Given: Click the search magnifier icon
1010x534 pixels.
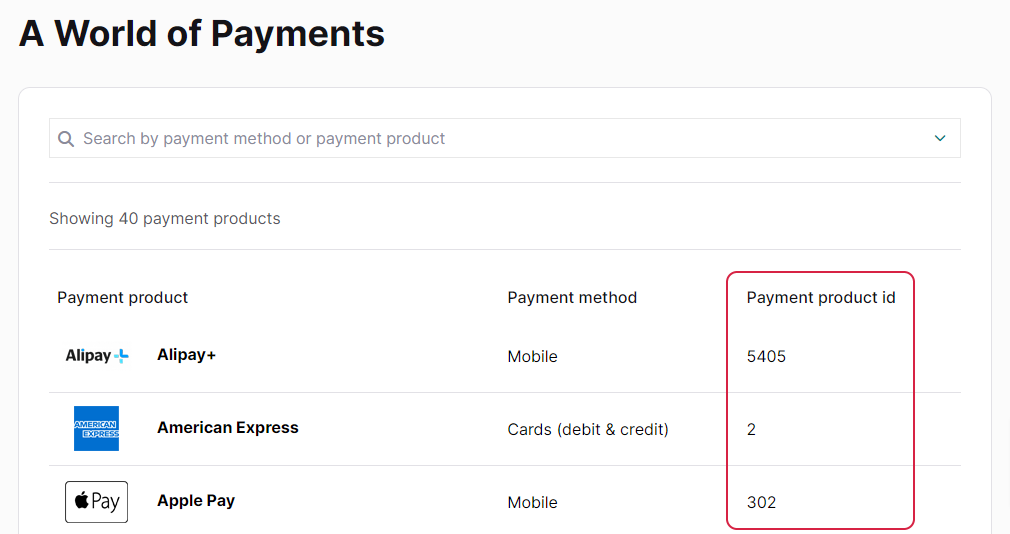Looking at the screenshot, I should 66,138.
